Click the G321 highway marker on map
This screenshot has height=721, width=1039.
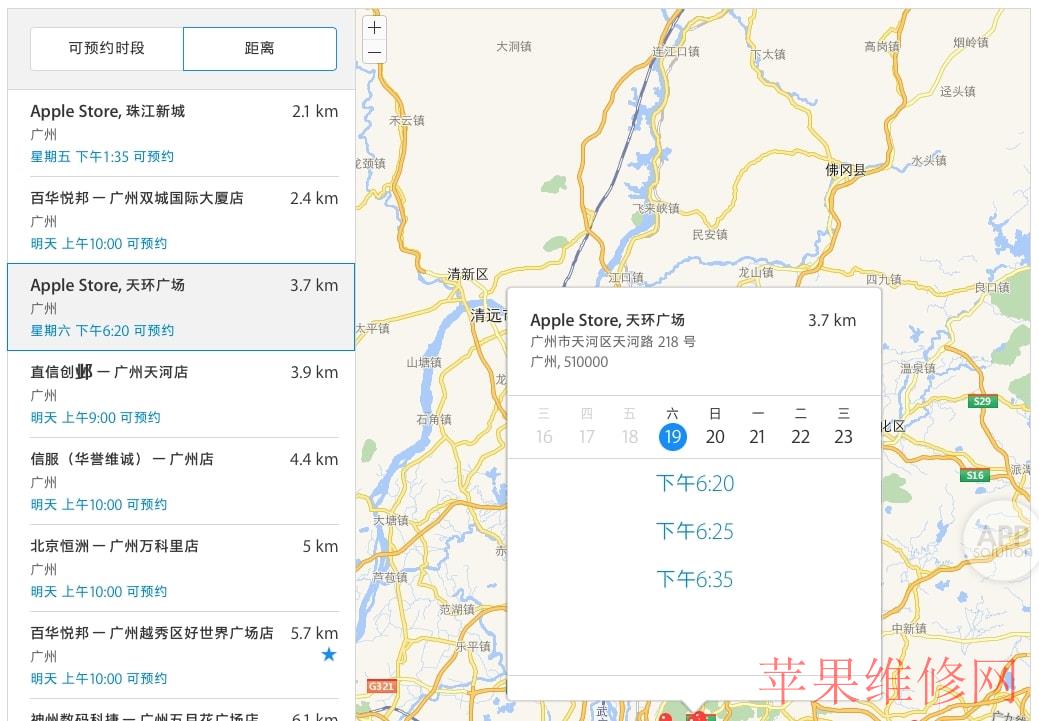[381, 686]
